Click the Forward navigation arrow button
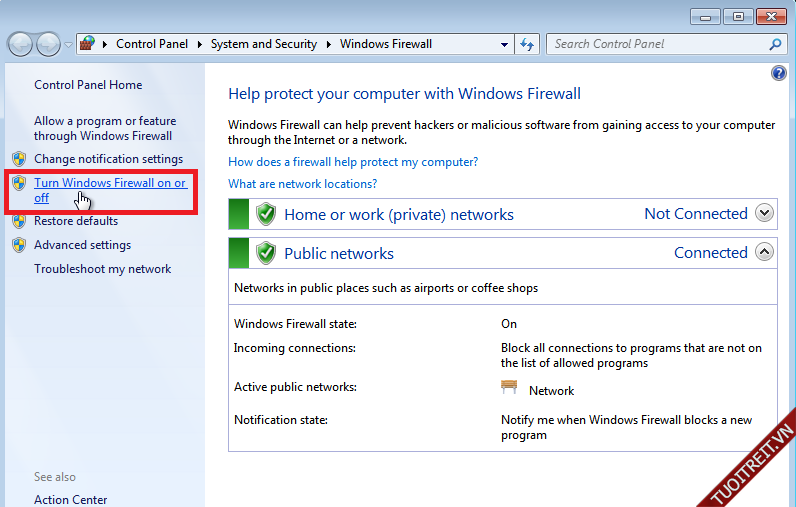 [x=48, y=44]
